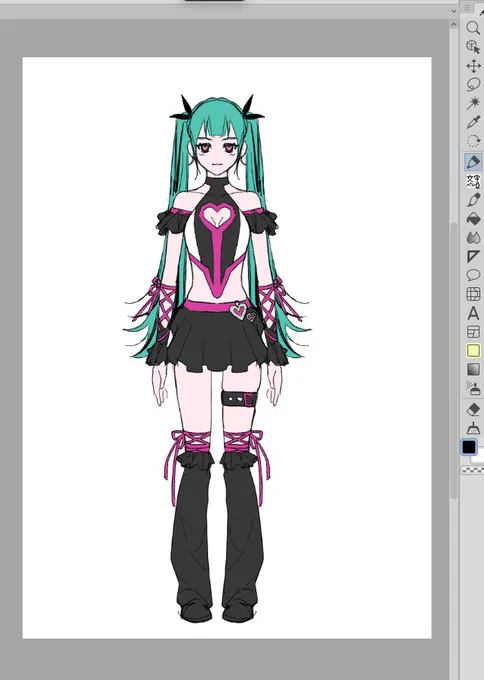Select the triangle ruler Figure tool

473,256
